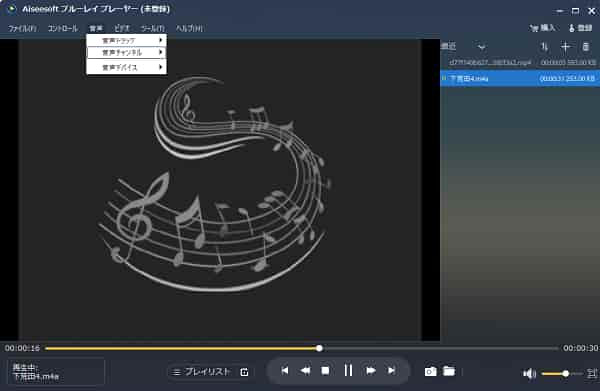Expand the 音声チャンネル submenu
Image resolution: width=600 pixels, height=391 pixels.
coord(127,52)
